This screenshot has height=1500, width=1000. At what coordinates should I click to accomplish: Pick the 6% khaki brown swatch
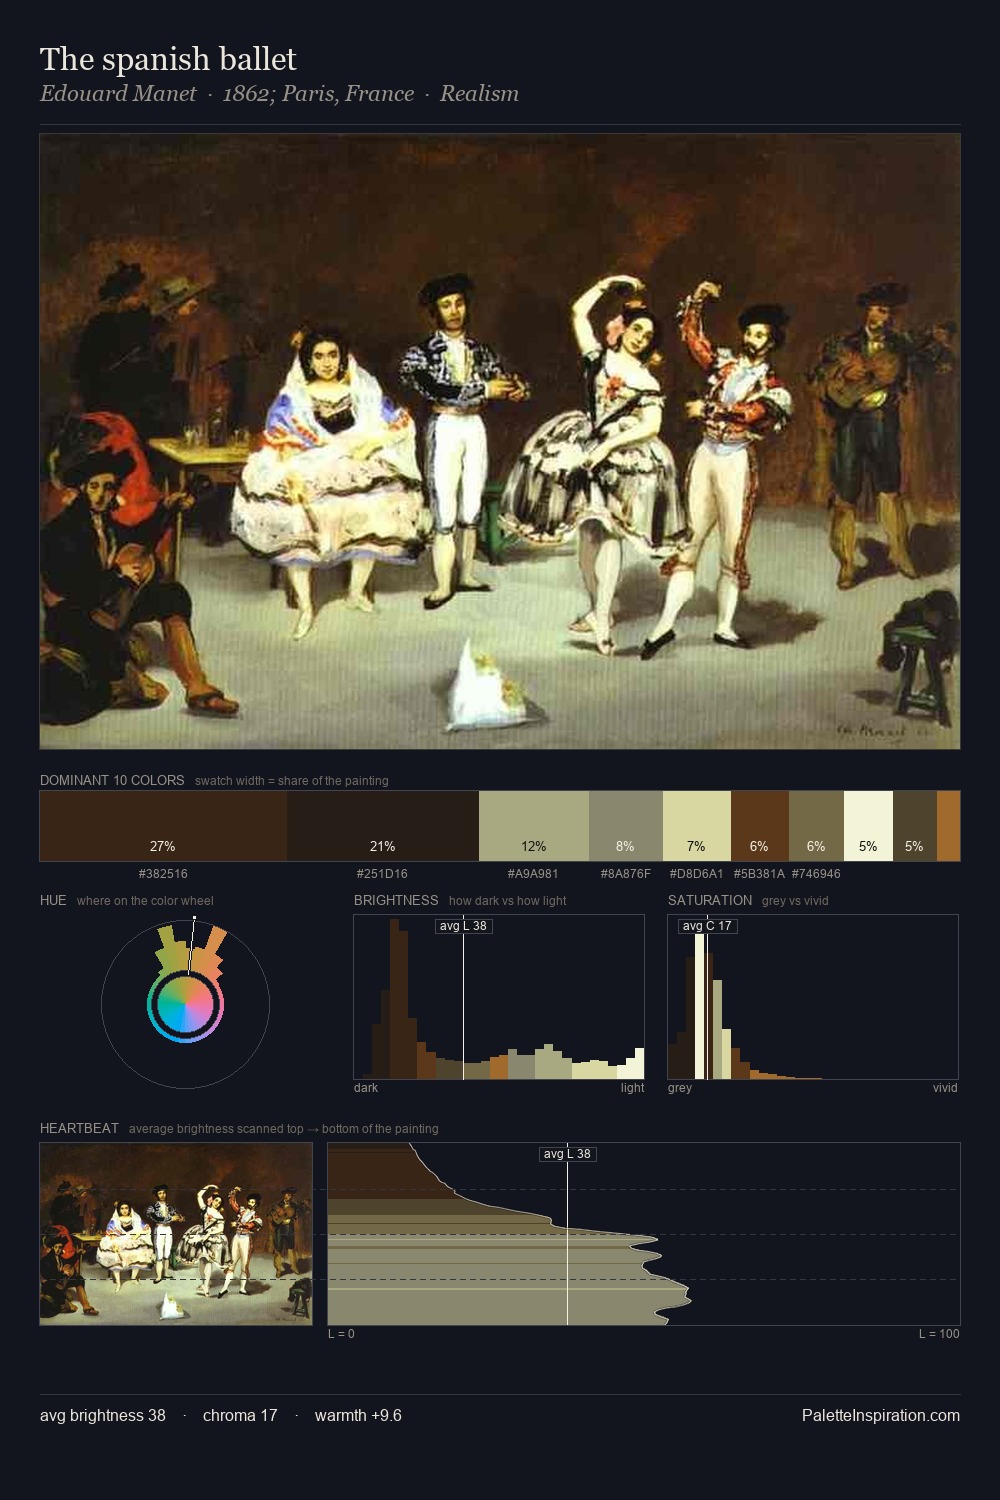tap(816, 826)
